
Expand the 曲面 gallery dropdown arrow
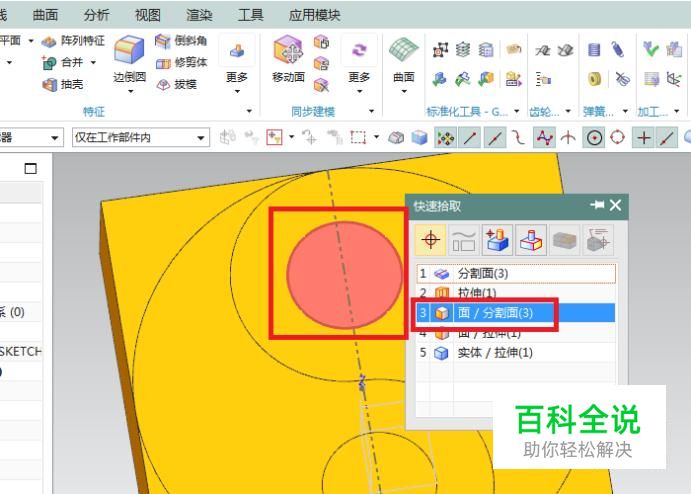(x=404, y=92)
